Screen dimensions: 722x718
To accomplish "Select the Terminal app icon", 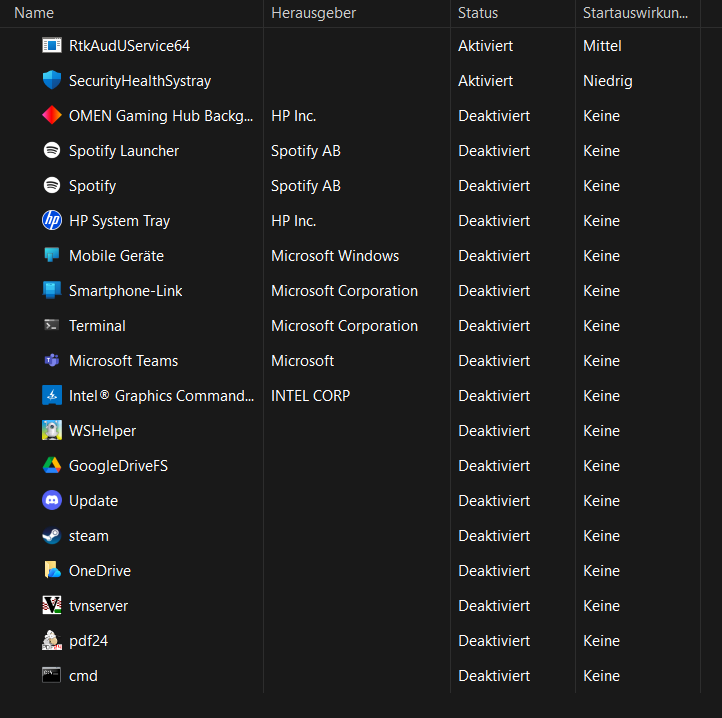I will (52, 325).
